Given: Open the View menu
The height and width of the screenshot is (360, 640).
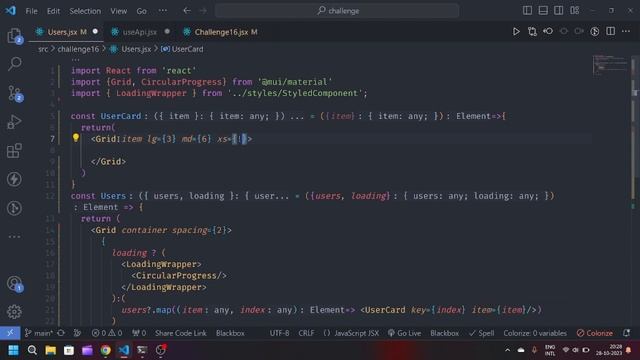Looking at the screenshot, I should click(118, 11).
